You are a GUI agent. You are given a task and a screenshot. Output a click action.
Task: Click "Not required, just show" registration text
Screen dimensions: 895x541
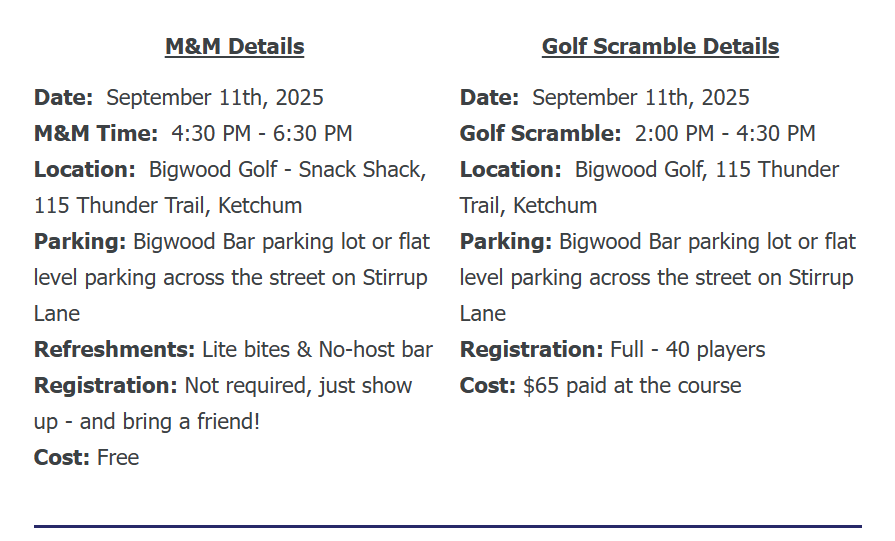298,385
